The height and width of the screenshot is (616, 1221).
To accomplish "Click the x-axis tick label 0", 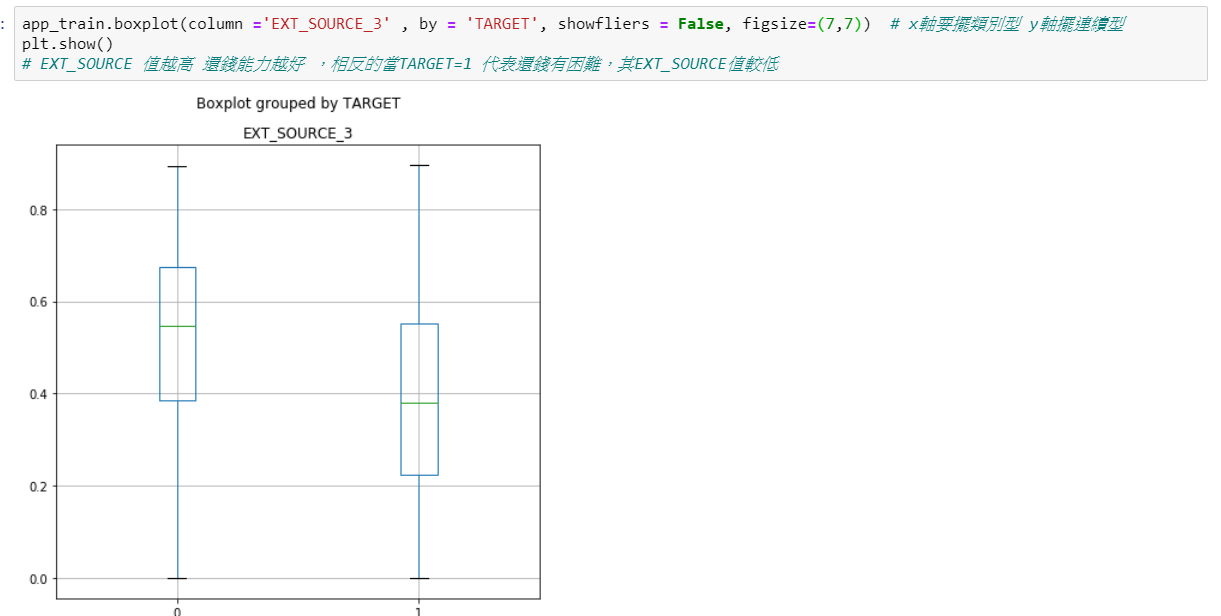I will pyautogui.click(x=177, y=611).
